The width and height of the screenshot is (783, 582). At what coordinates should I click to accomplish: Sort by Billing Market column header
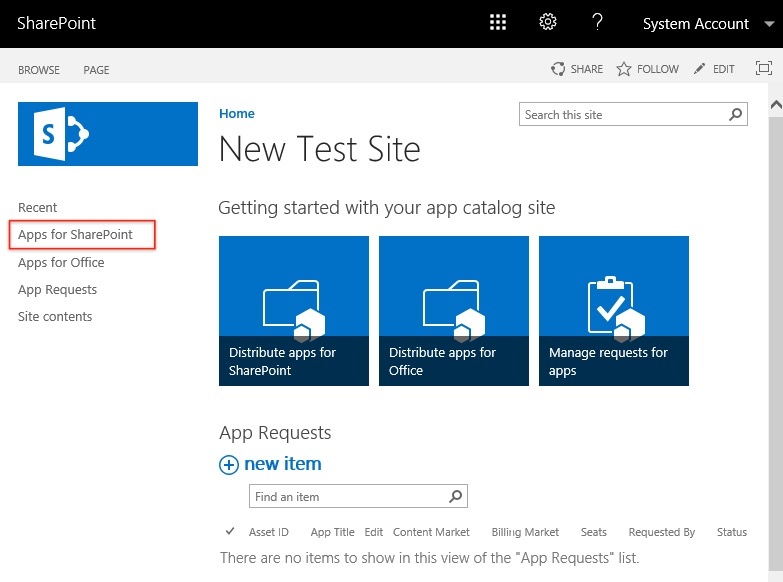tap(525, 532)
